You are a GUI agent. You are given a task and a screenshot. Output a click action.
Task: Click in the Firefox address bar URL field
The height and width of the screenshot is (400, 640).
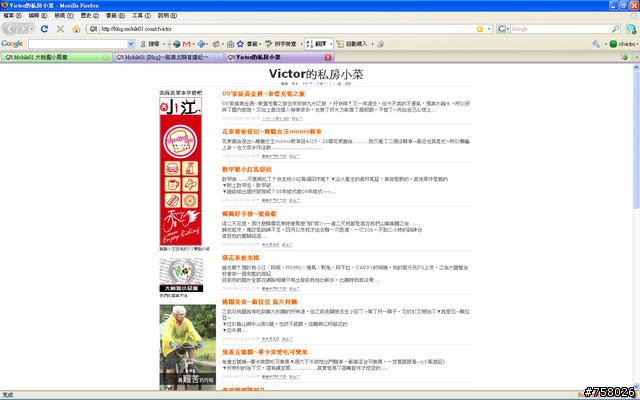coord(286,29)
